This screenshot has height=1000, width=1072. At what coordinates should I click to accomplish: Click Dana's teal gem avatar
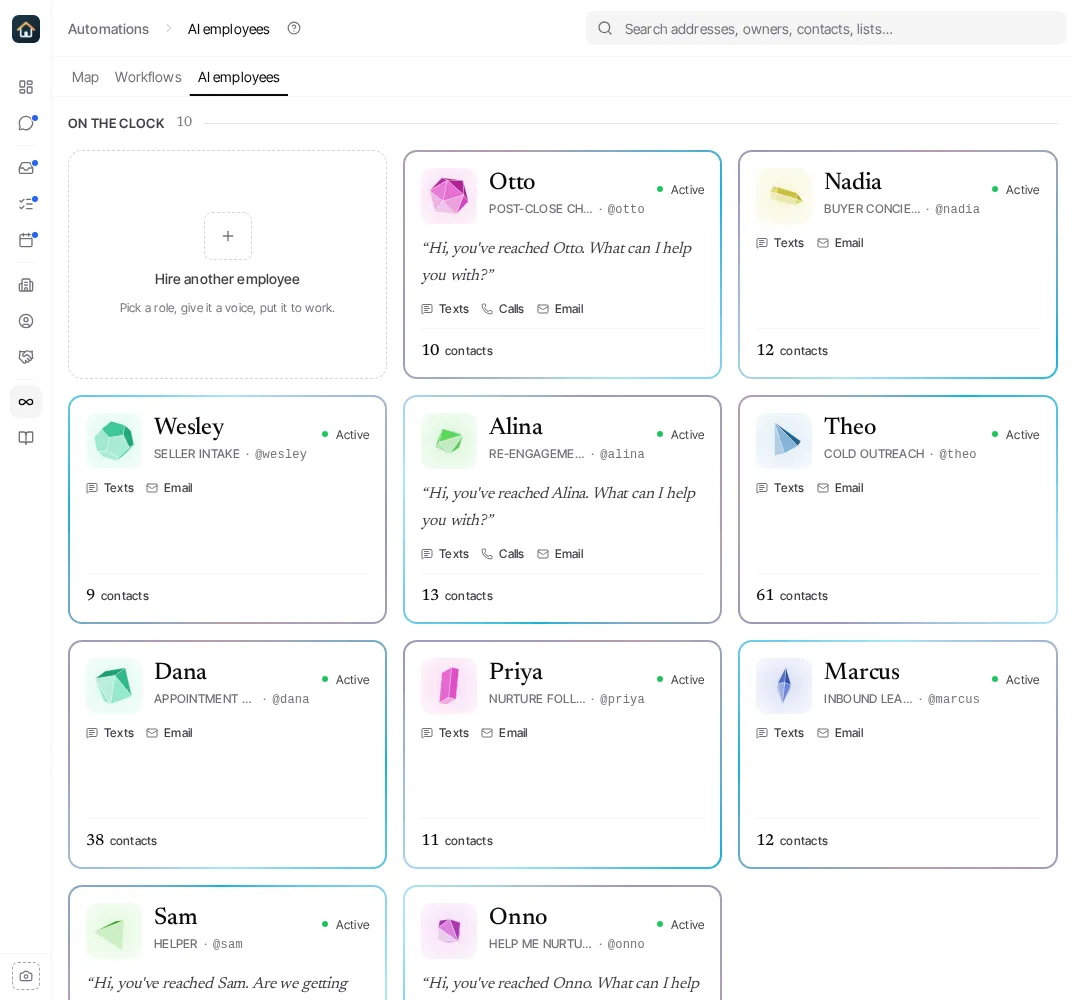coord(113,686)
